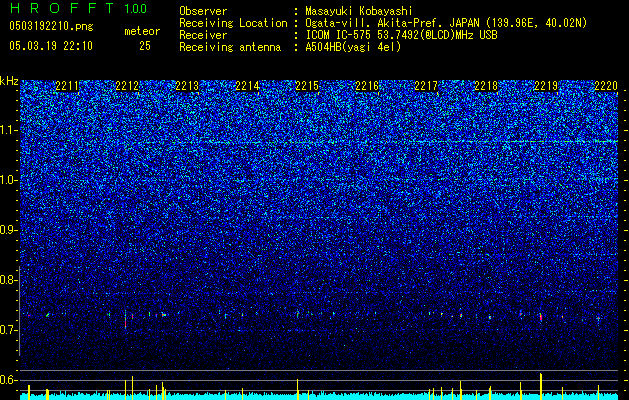Click the 'Receiving antenna' label
The width and height of the screenshot is (629, 400).
[x=230, y=47]
